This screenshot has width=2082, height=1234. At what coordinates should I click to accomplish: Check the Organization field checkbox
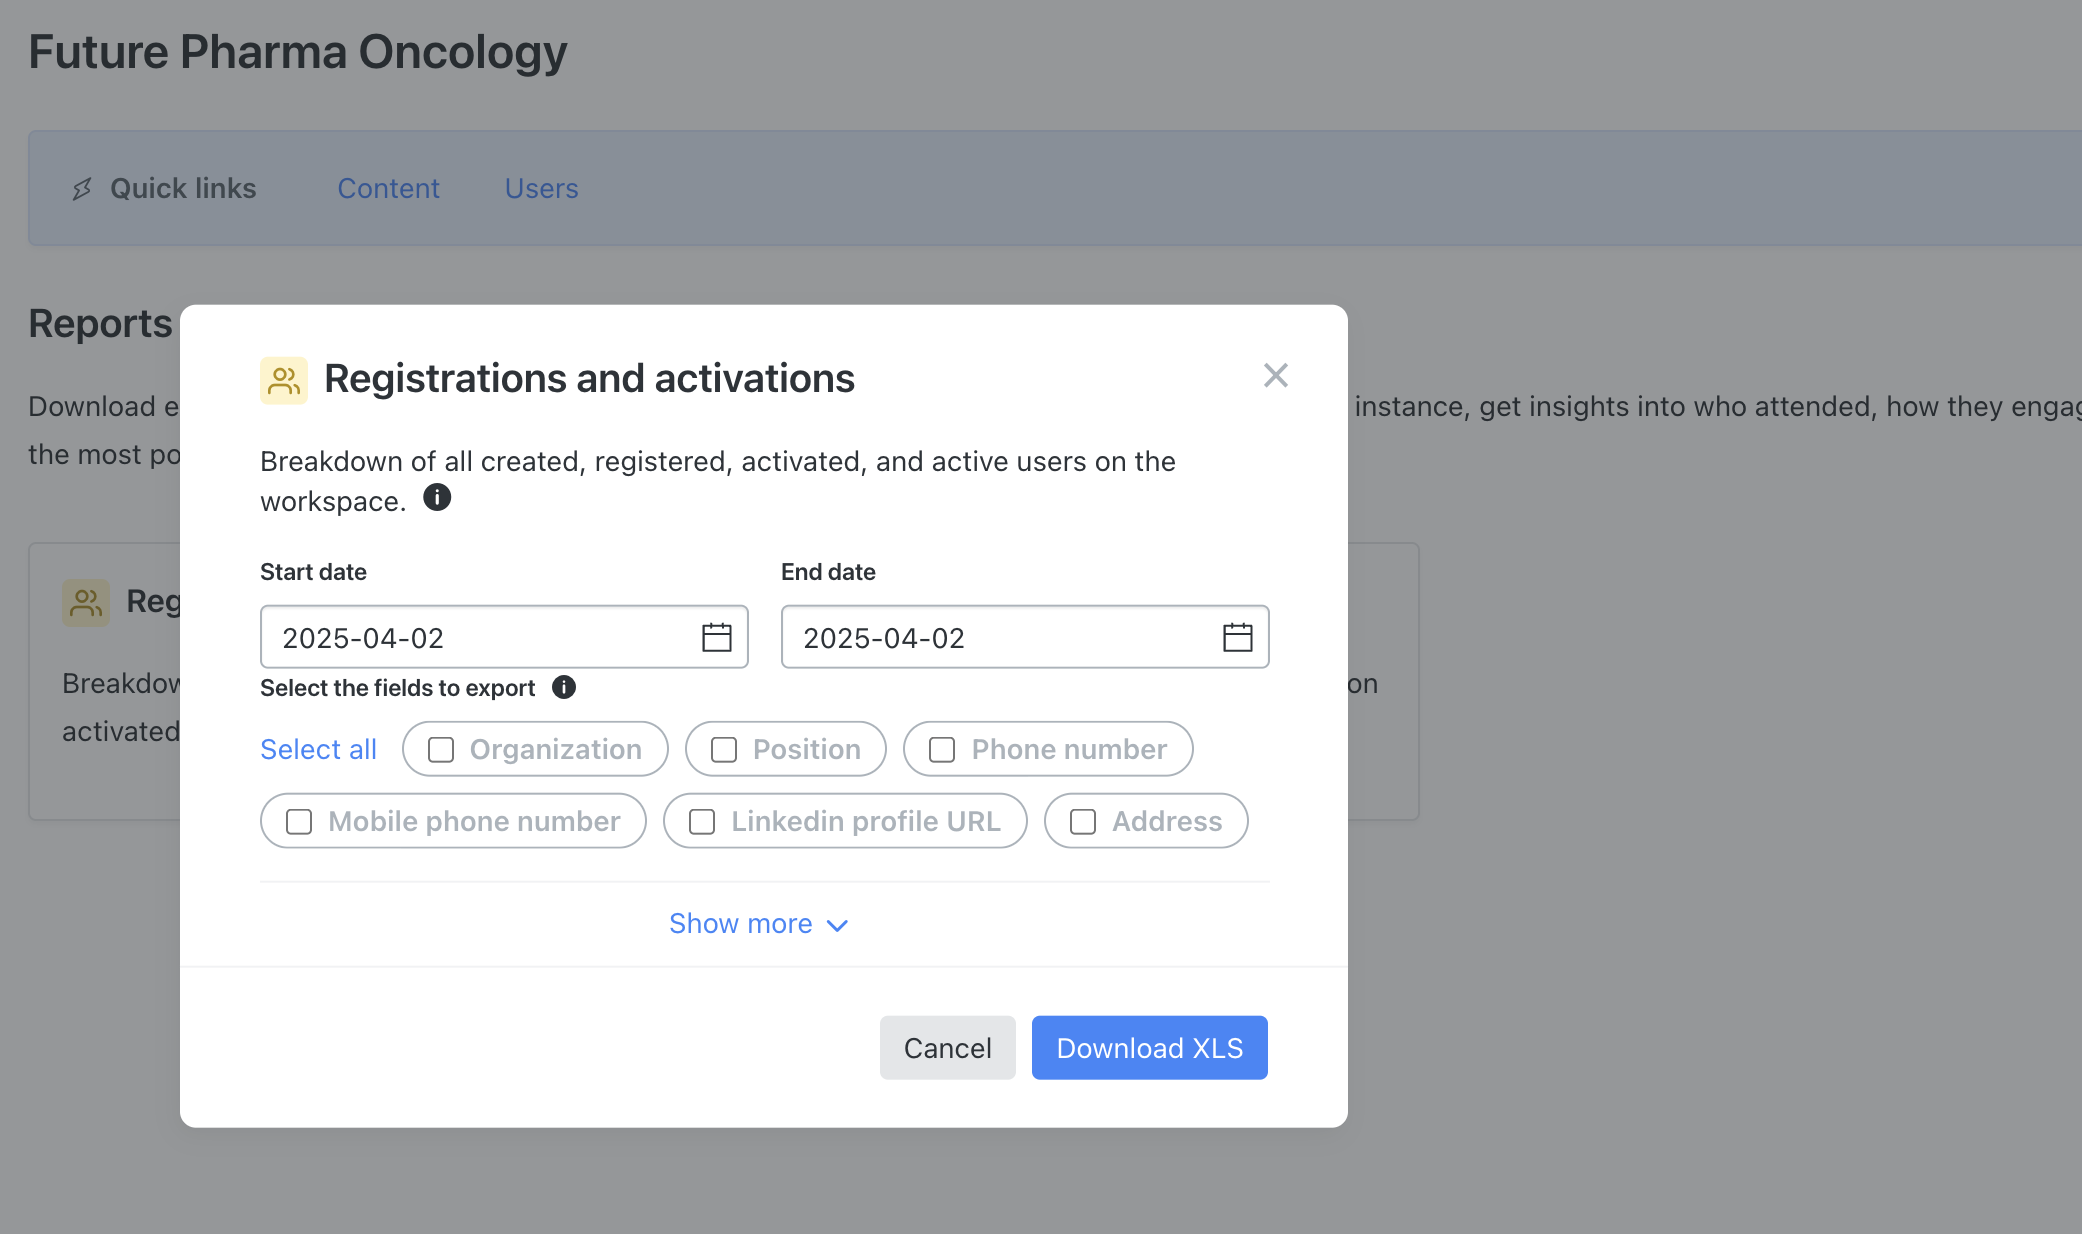click(x=441, y=749)
